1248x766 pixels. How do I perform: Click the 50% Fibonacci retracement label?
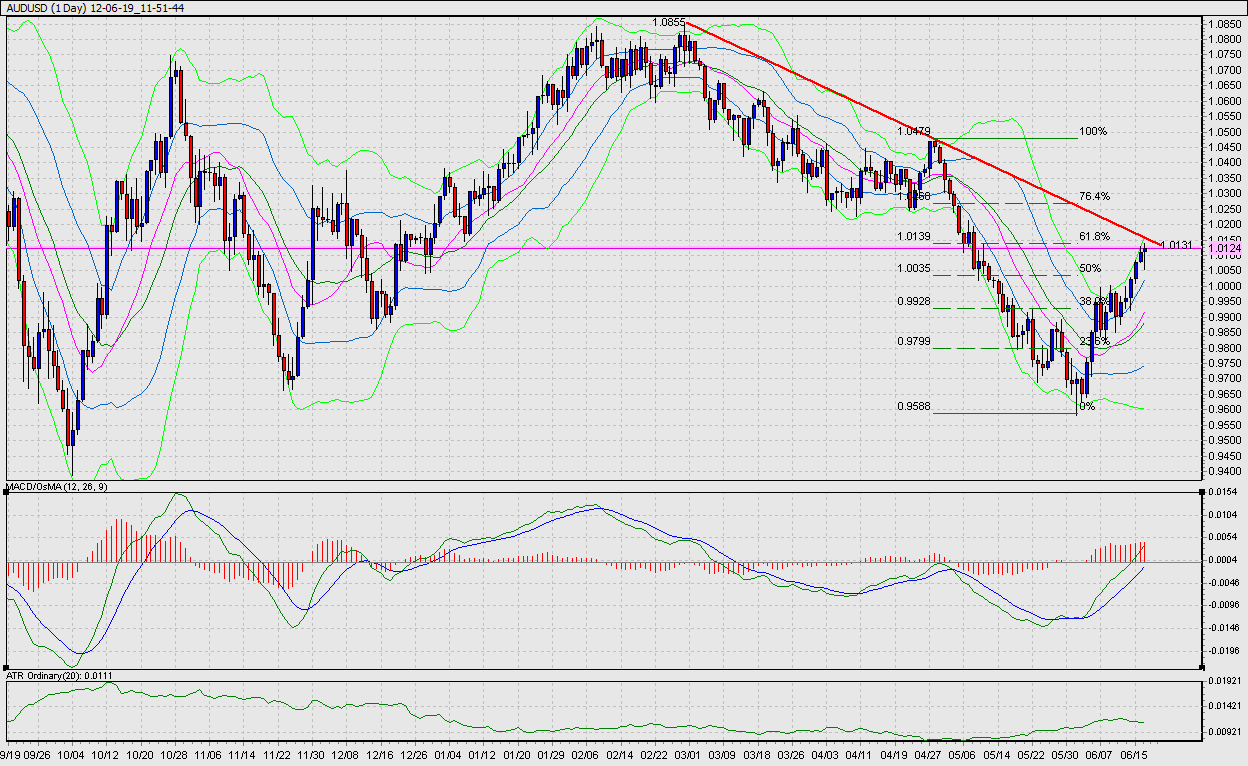point(1090,268)
